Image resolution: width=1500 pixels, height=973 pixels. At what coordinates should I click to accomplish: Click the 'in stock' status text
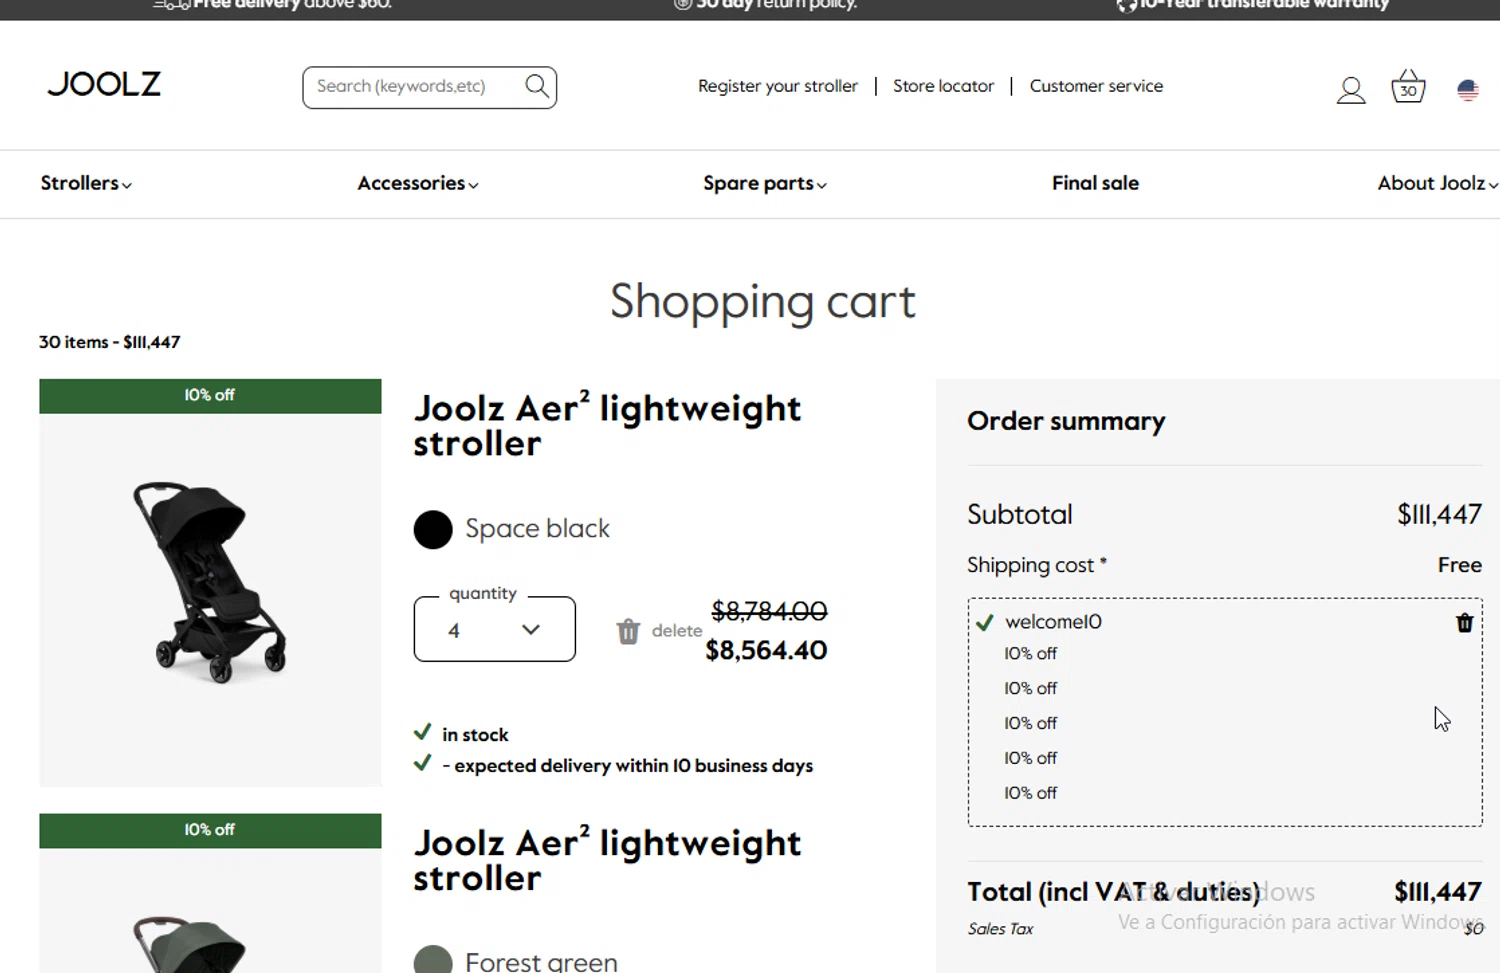click(475, 735)
